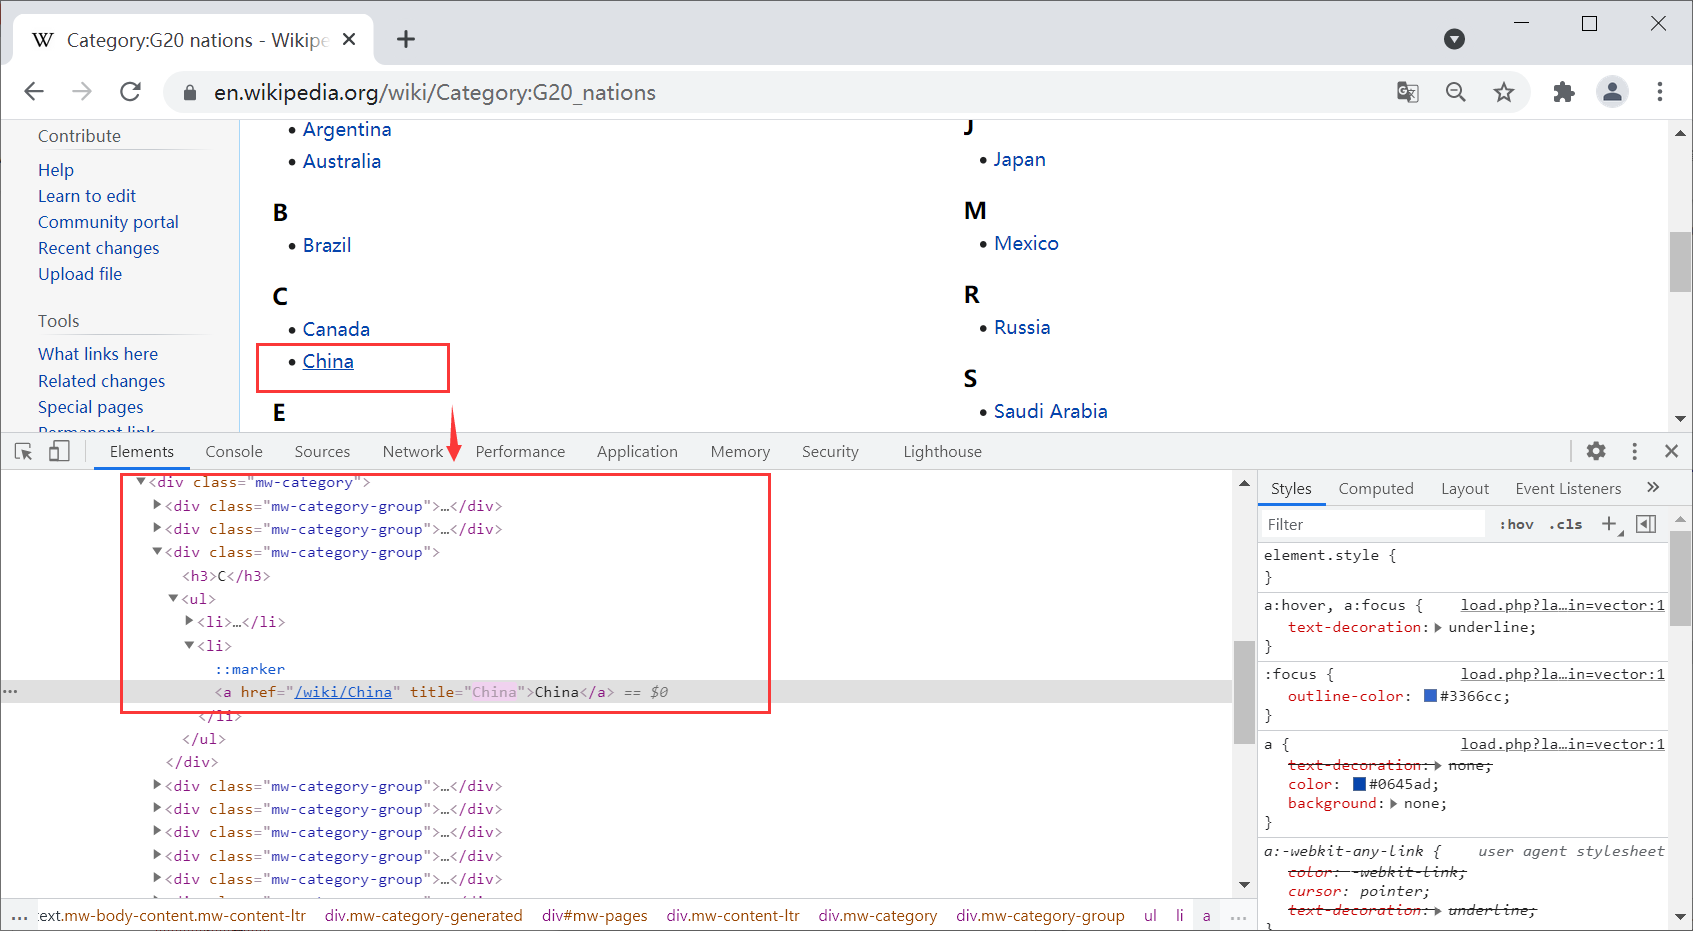This screenshot has height=931, width=1693.
Task: Switch to the Console tab
Action: click(x=234, y=452)
